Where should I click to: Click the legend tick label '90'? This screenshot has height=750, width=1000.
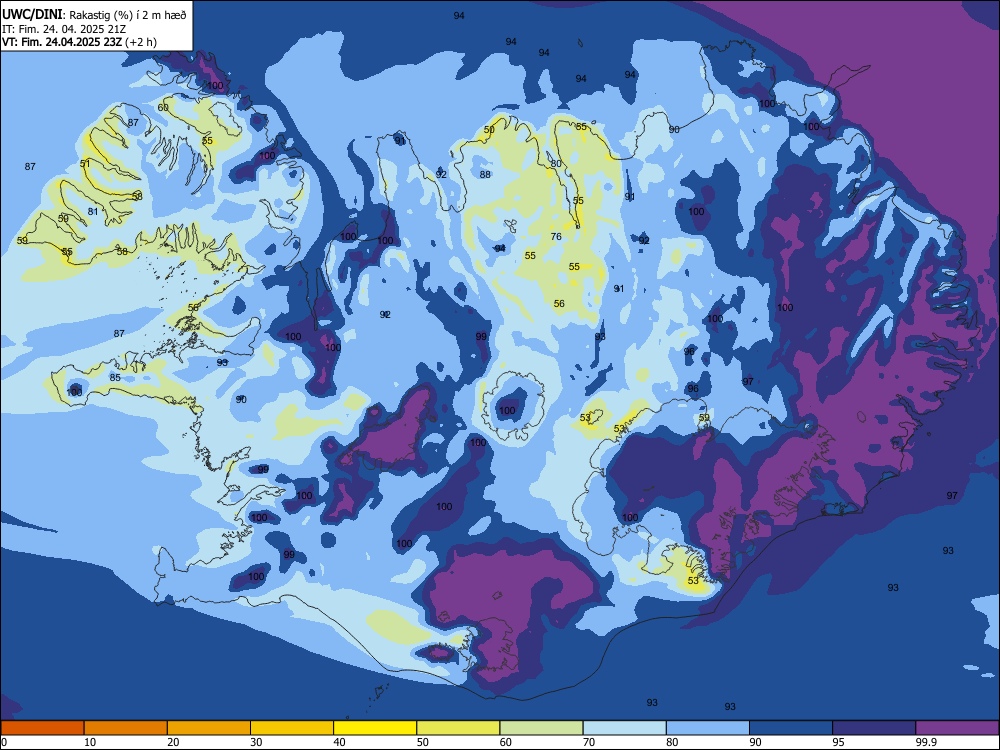click(x=756, y=742)
